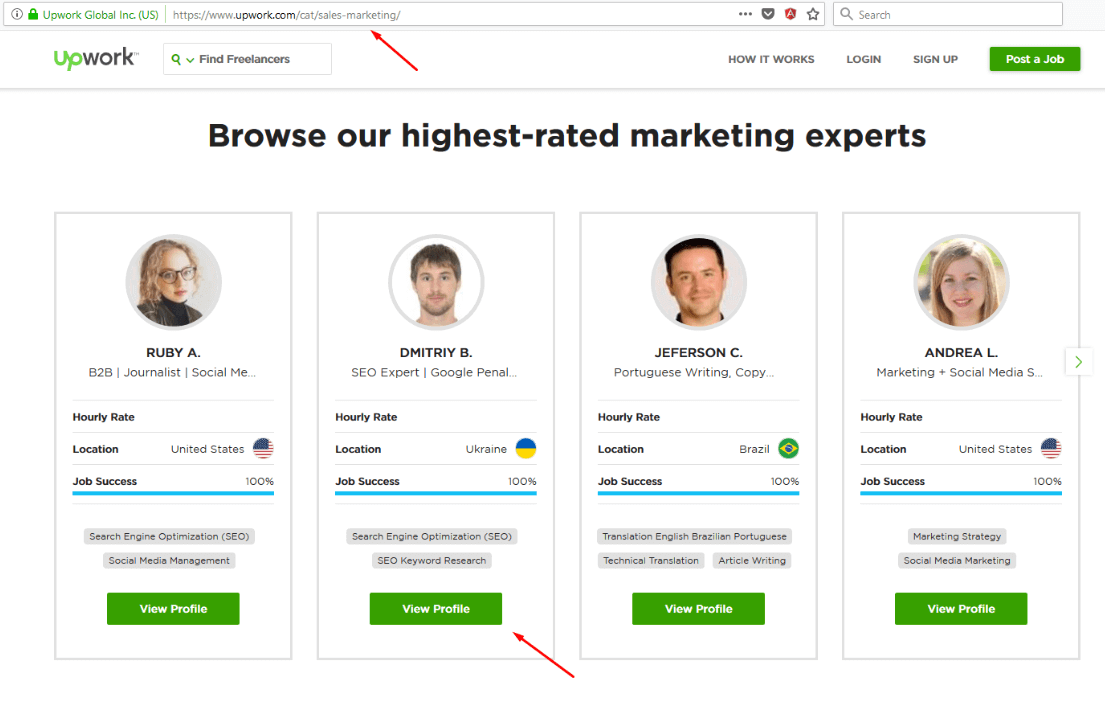Click Dmitriy B.'s profile photo
1105x705 pixels.
[x=436, y=282]
